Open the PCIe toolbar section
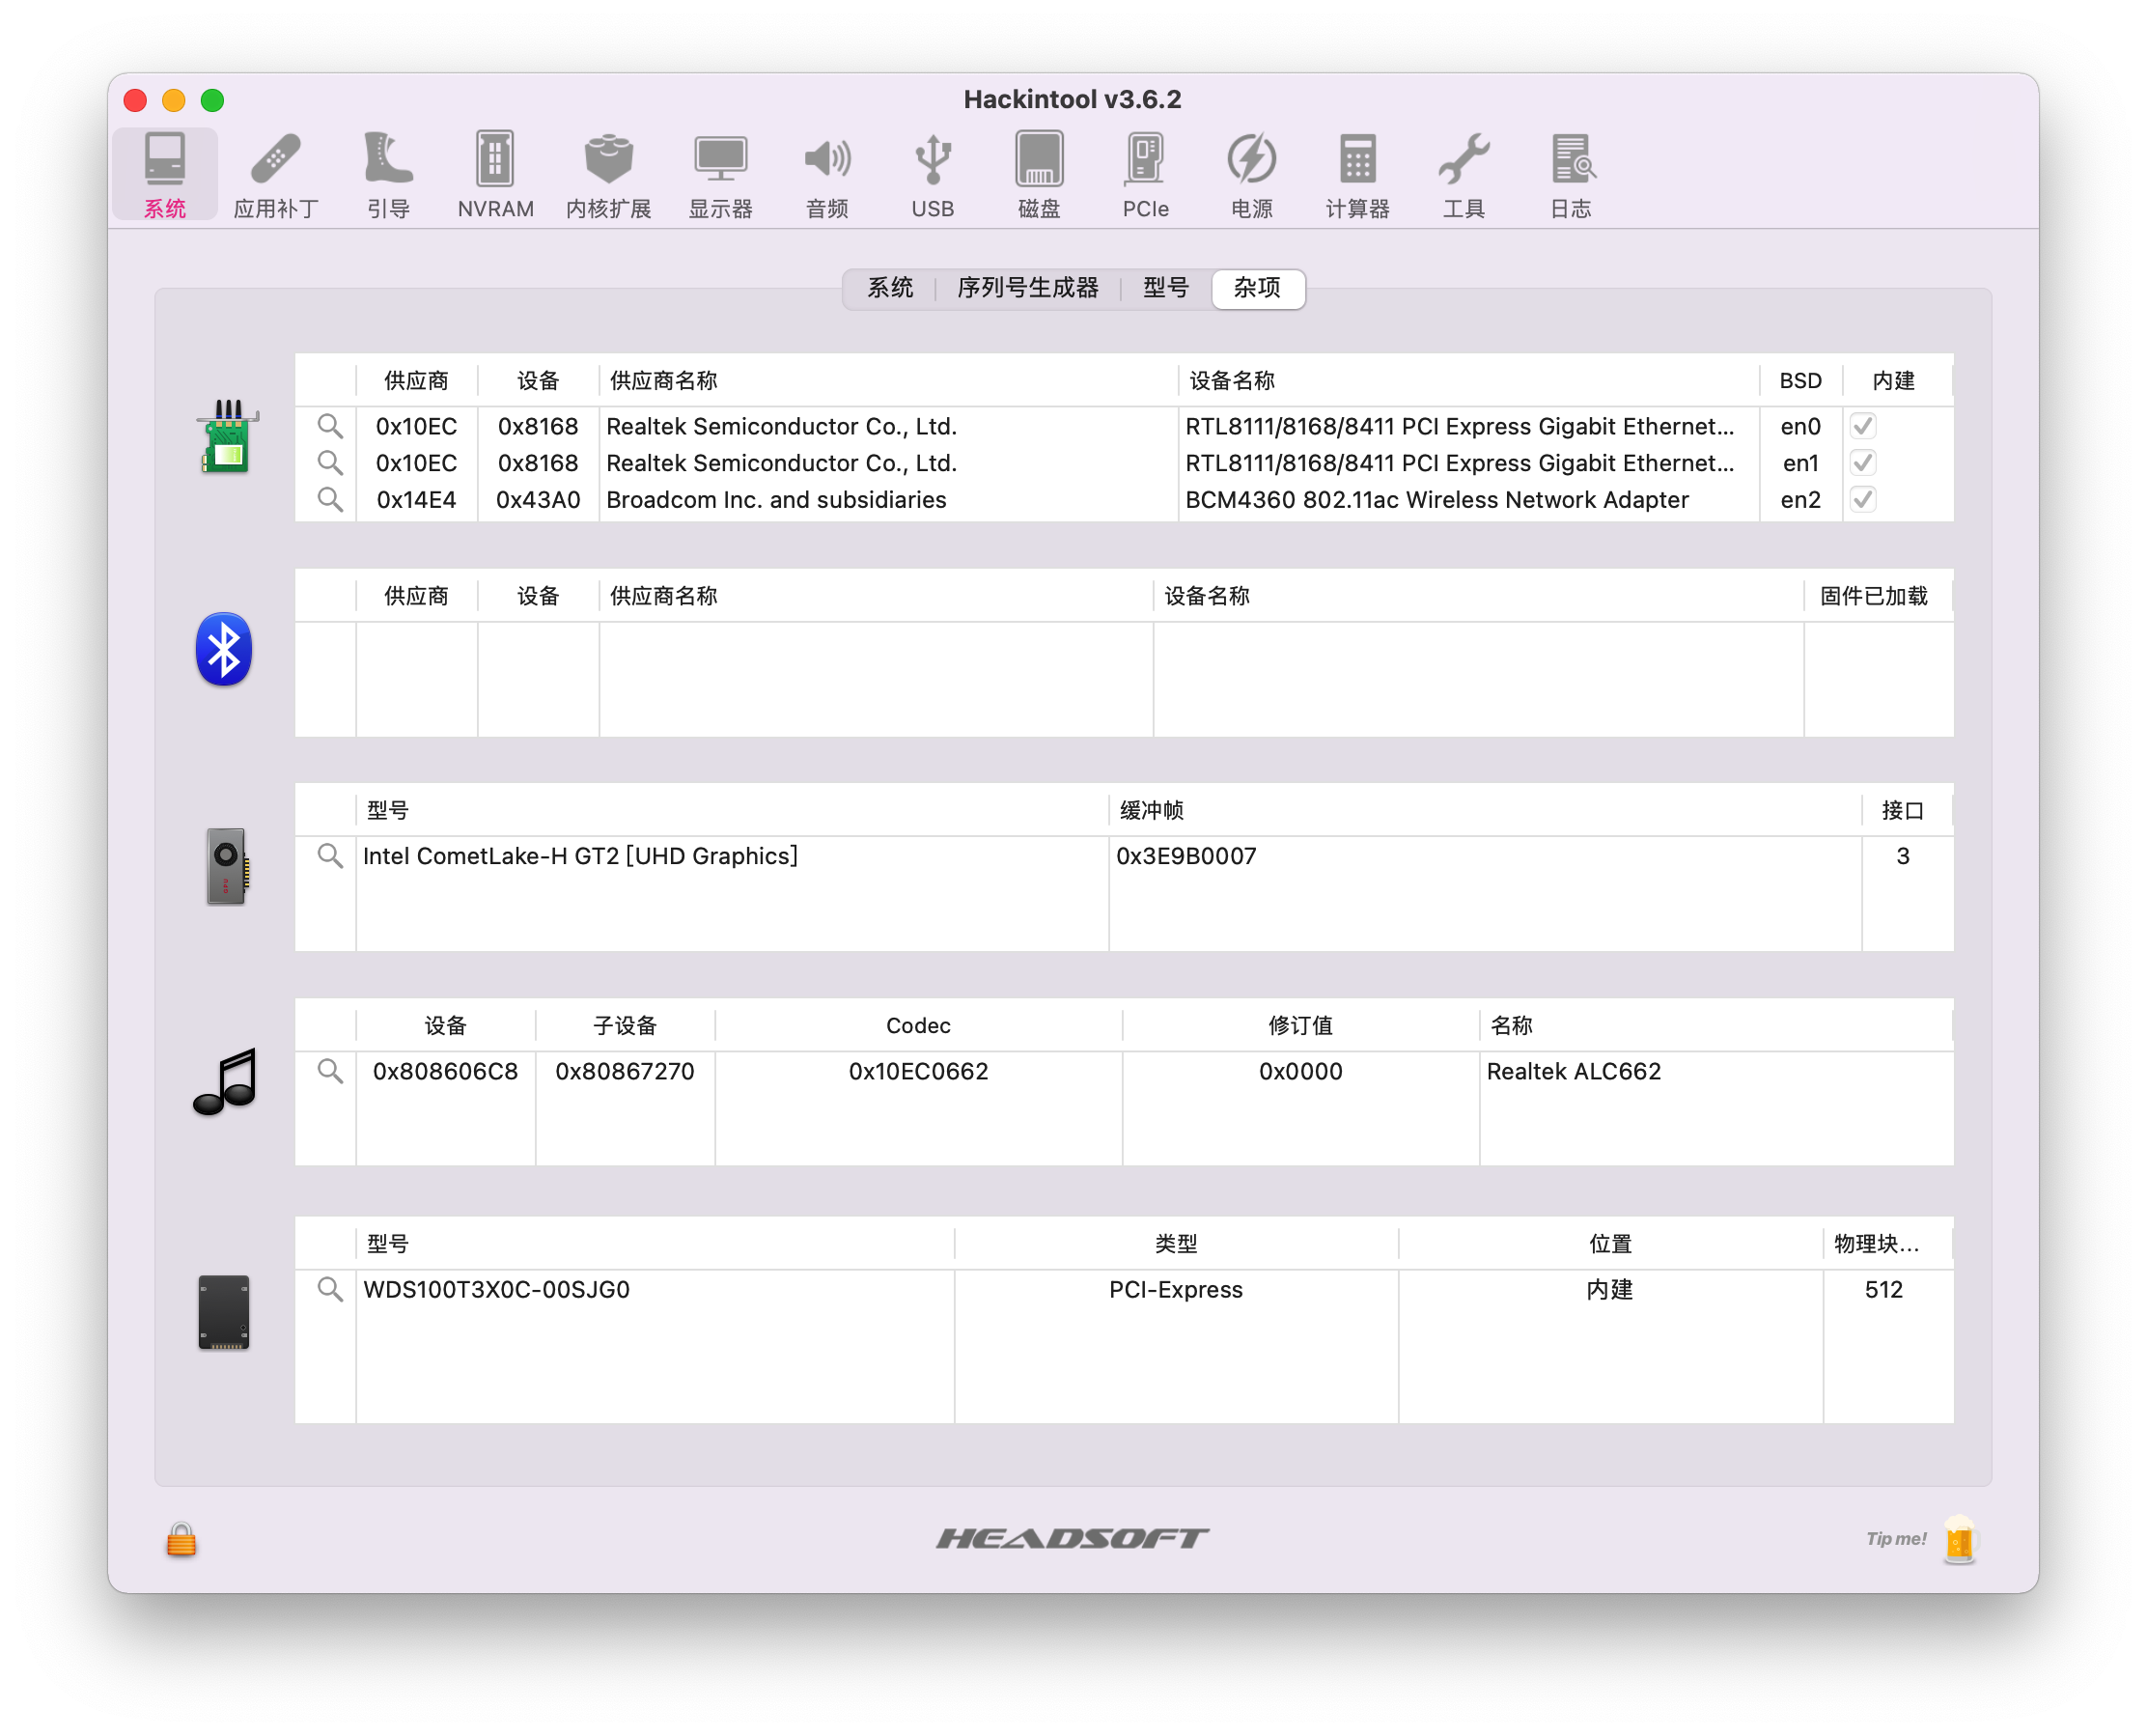Screen dimensions: 2147x1736 pyautogui.click(x=1145, y=175)
